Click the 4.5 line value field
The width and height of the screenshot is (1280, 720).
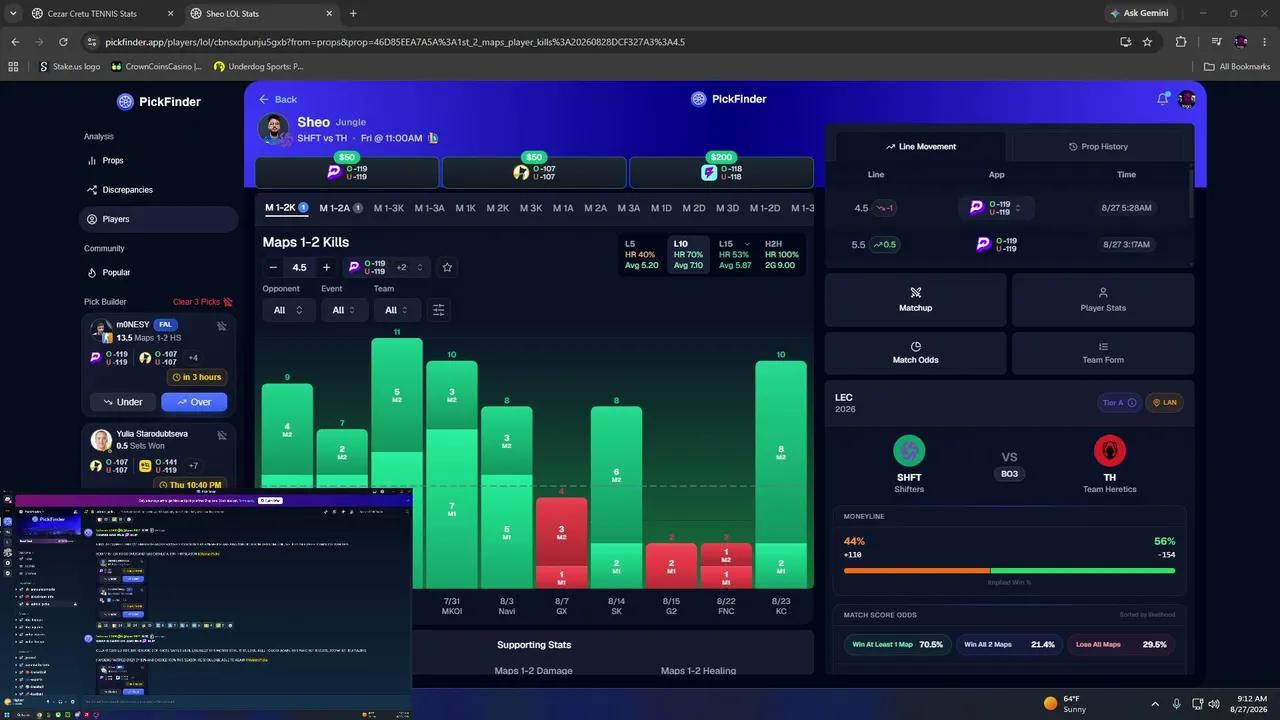(x=299, y=267)
